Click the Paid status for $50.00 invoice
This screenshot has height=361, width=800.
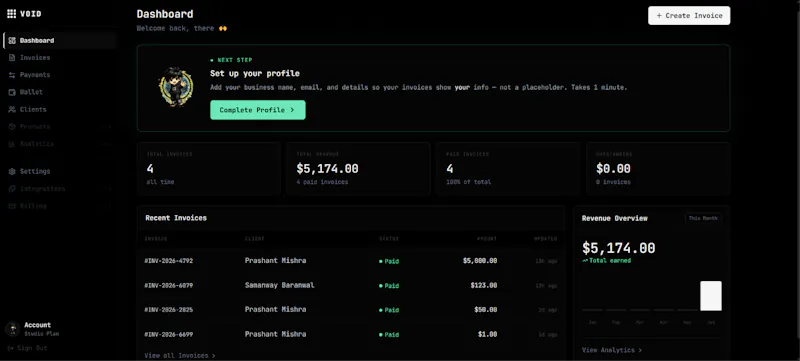click(x=389, y=310)
